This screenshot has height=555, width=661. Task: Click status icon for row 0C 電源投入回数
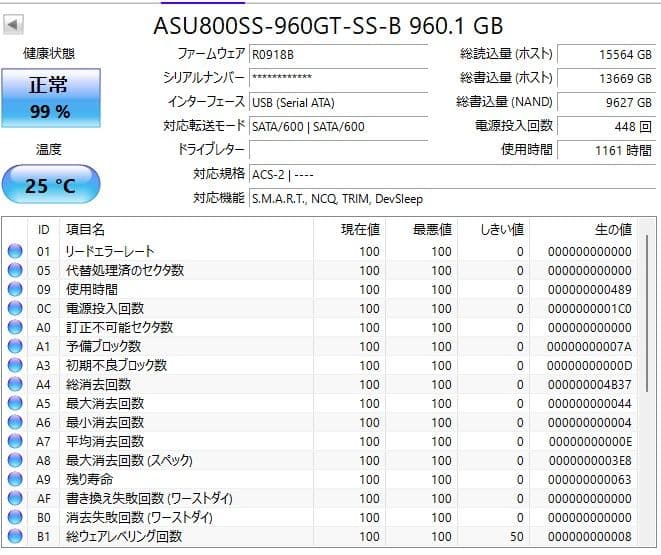pos(15,308)
